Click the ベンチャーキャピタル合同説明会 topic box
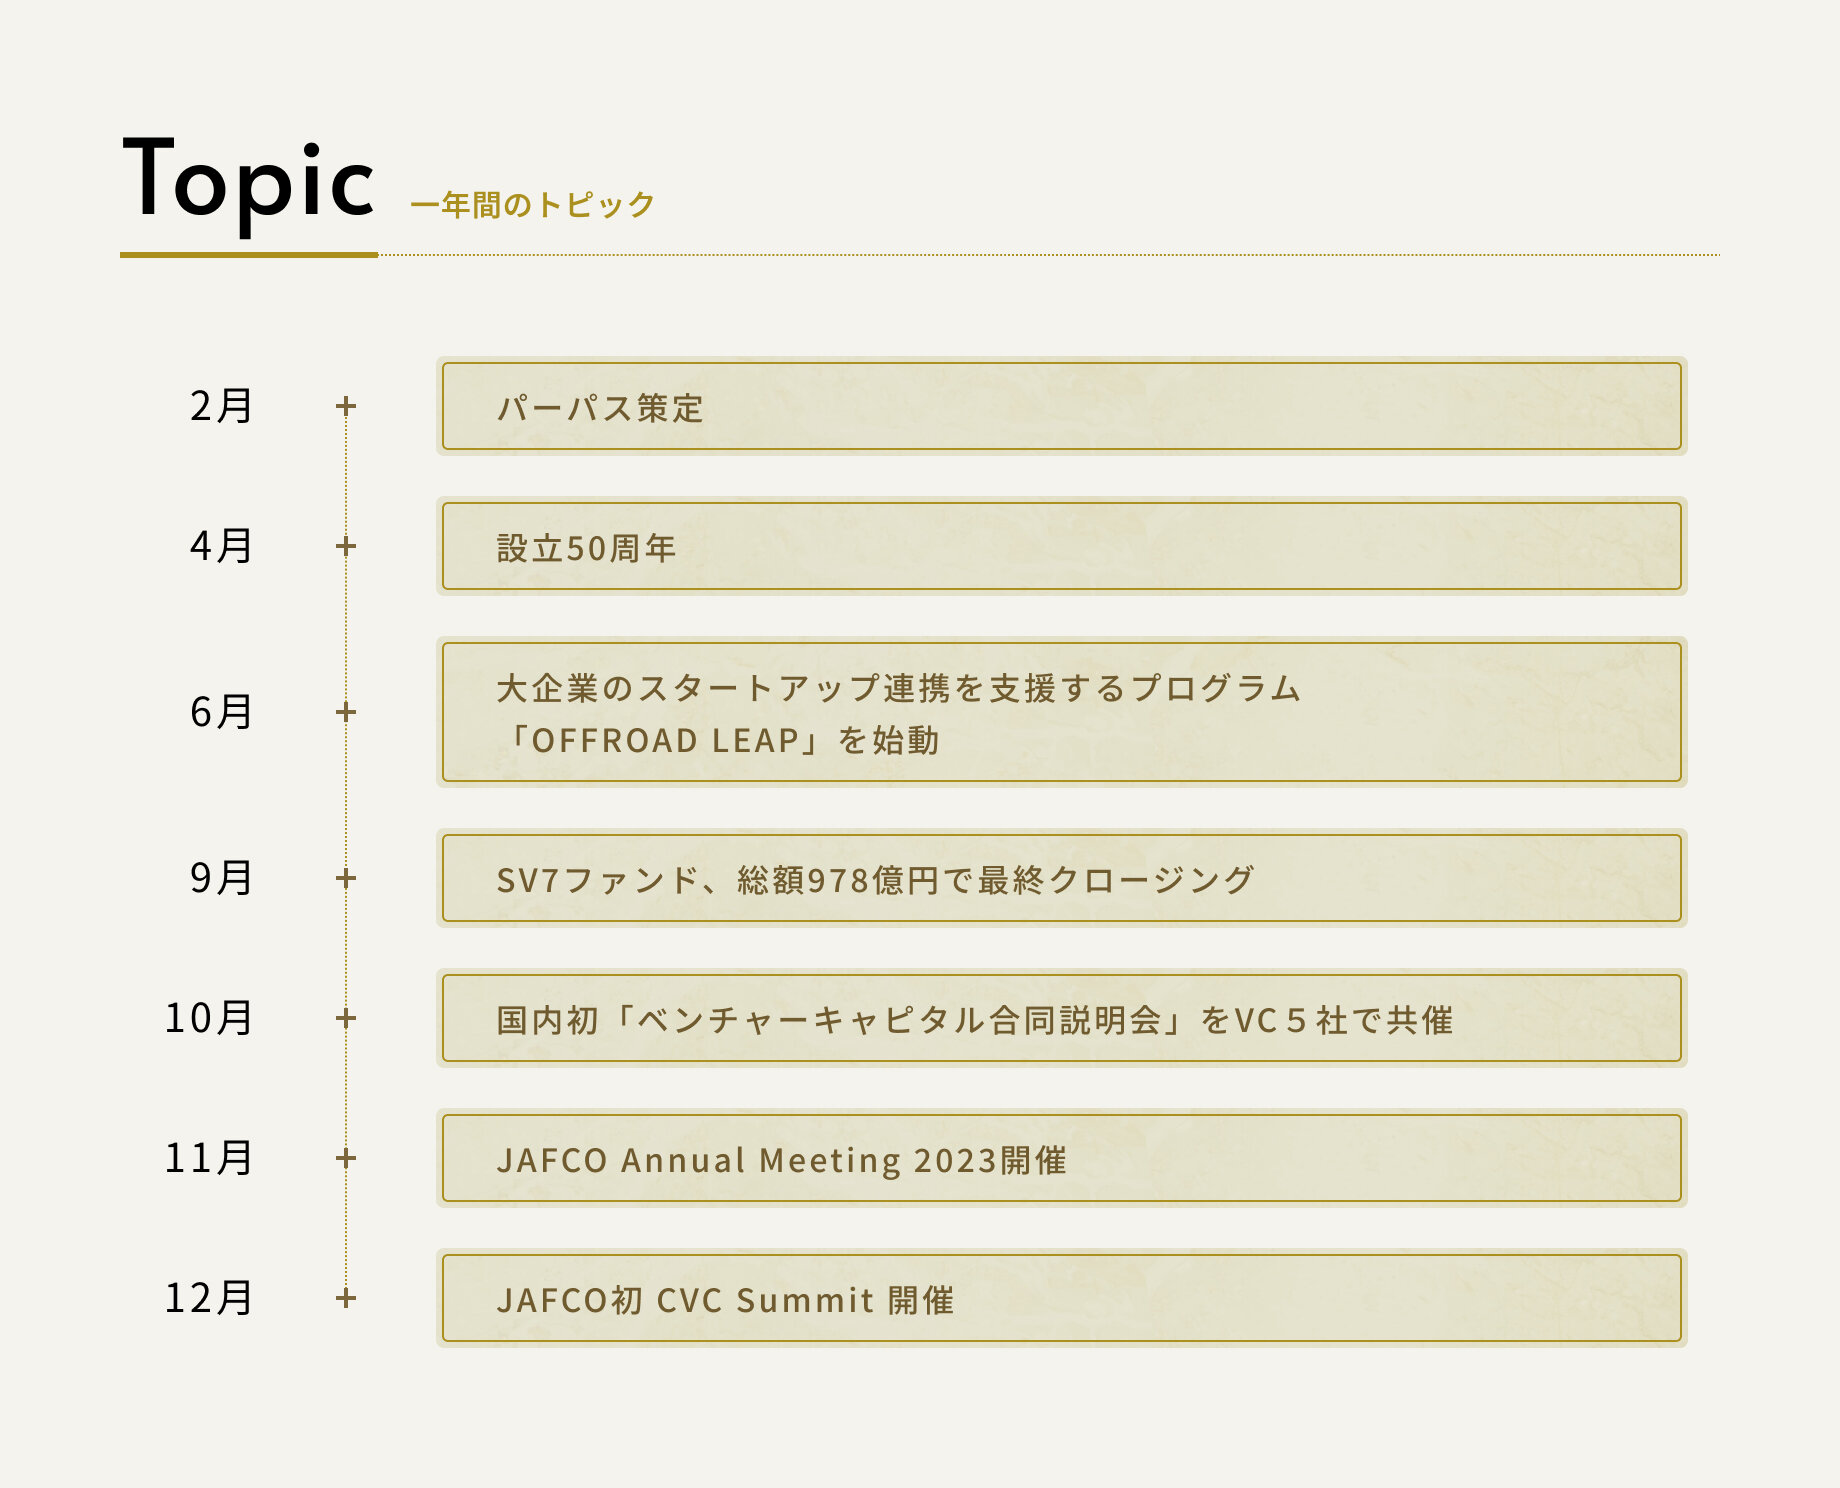Screen dimensions: 1840x1488 [1061, 1018]
